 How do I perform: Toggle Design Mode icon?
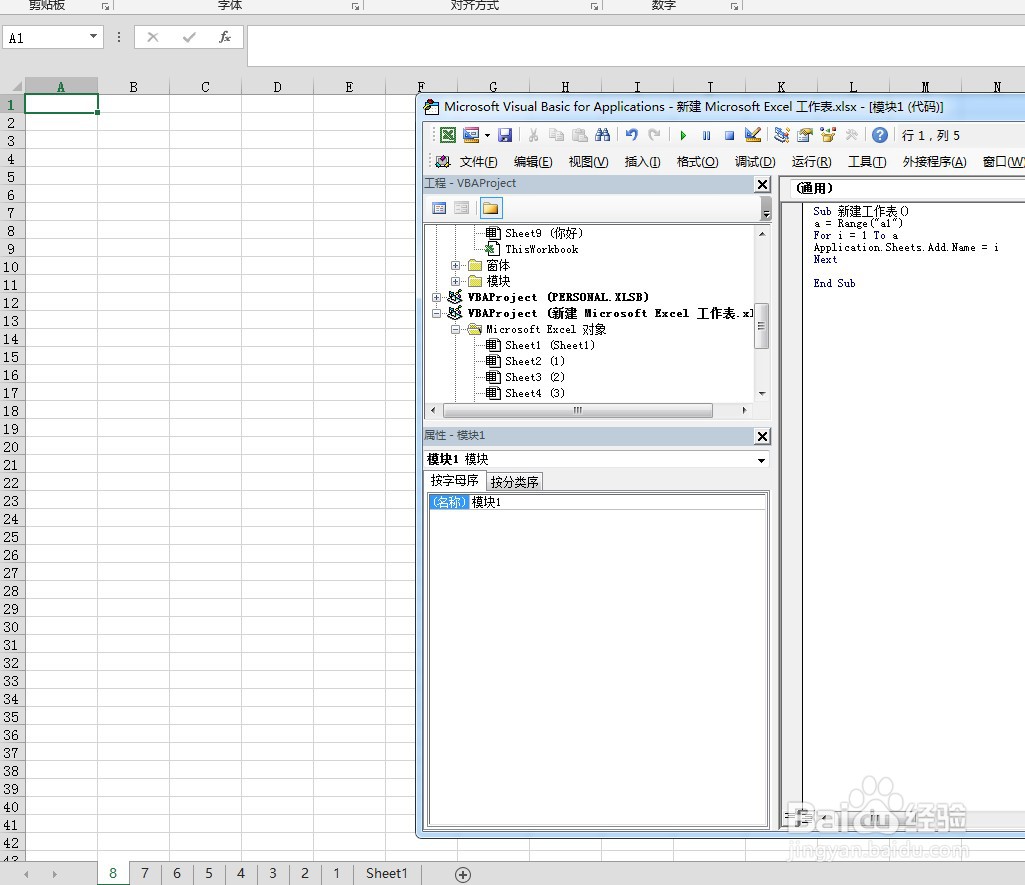point(752,135)
